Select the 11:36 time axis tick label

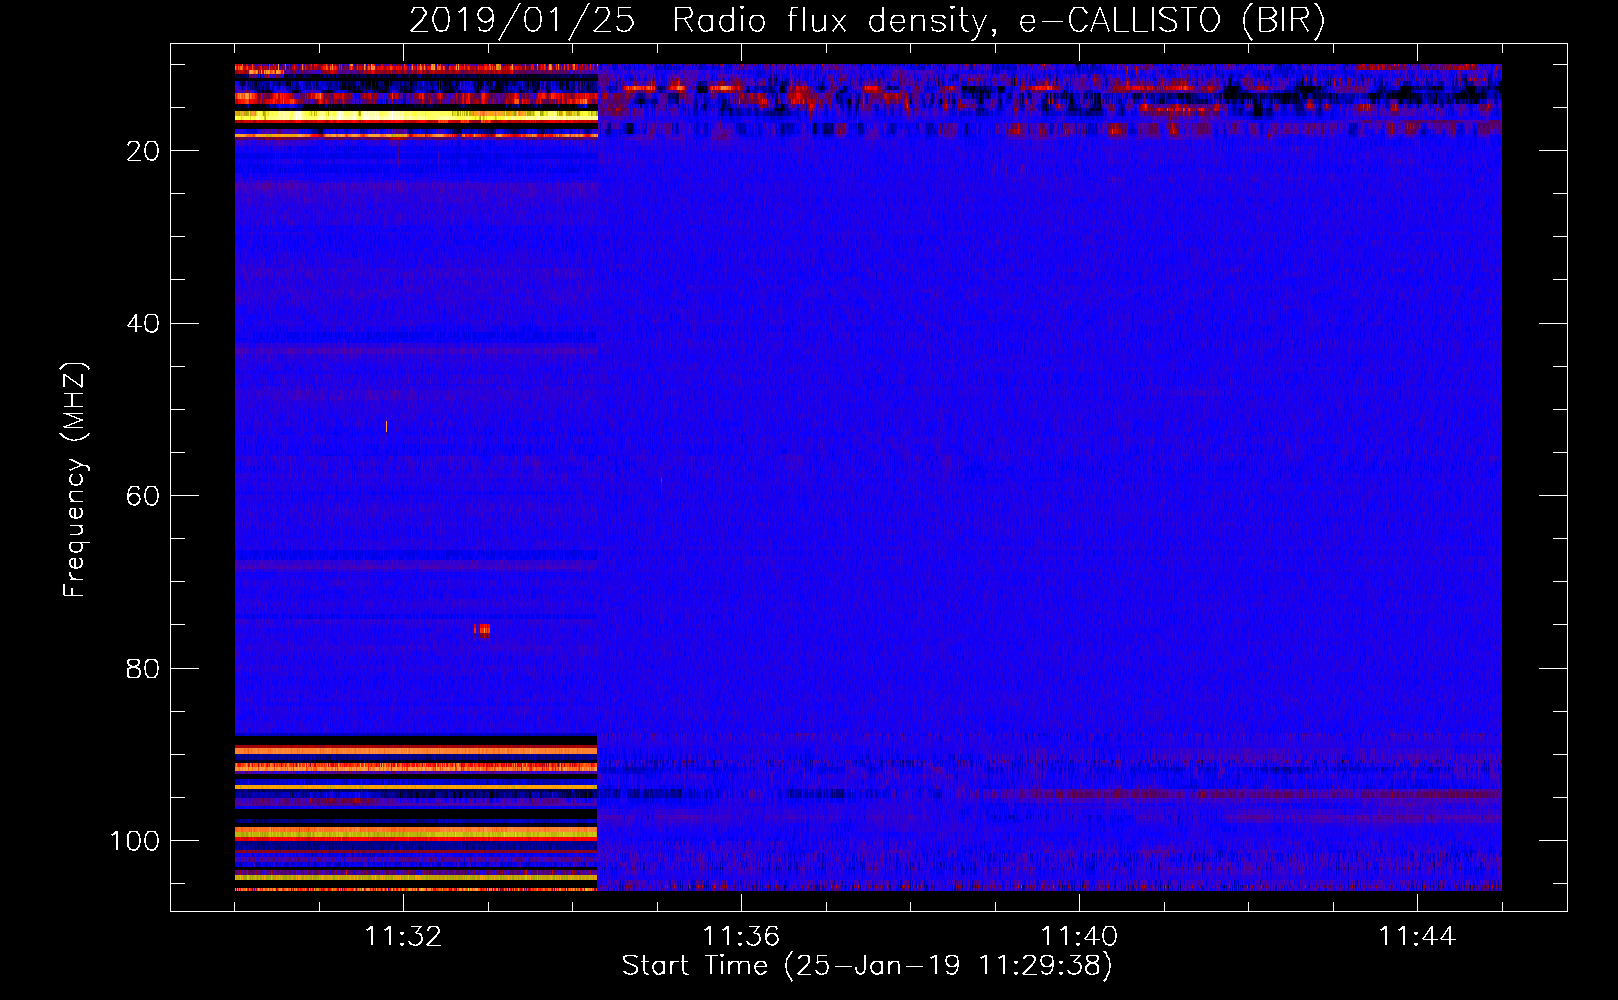pos(741,937)
